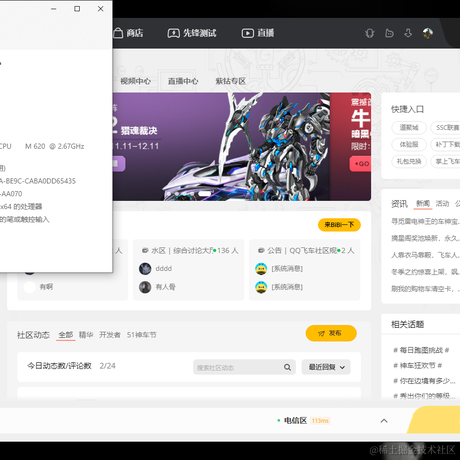This screenshot has height=460, width=460.
Task: Open the 水区 综合讨论大厅 chat room
Action: pos(189,270)
